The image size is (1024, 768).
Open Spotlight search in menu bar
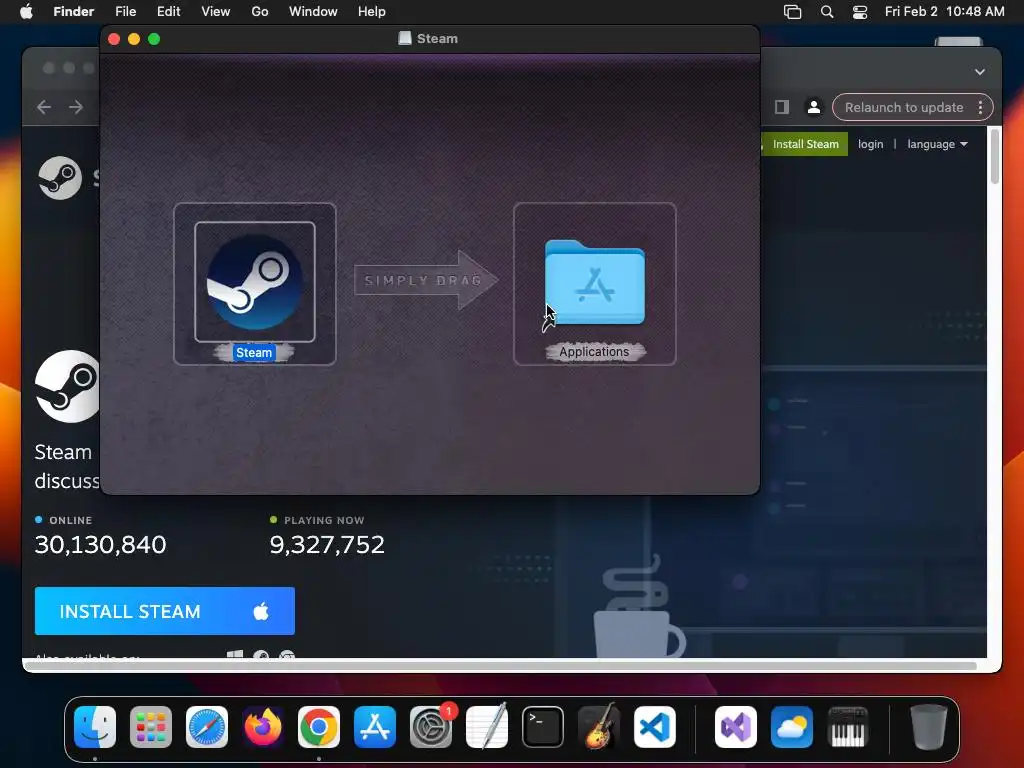pos(827,12)
